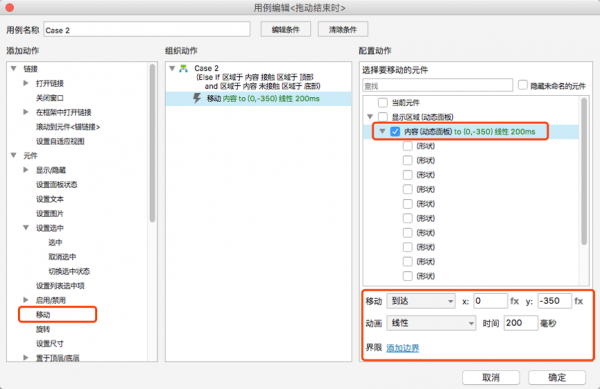Select 滚动到元件<锚链接> action
This screenshot has height=389, width=600.
[68, 127]
